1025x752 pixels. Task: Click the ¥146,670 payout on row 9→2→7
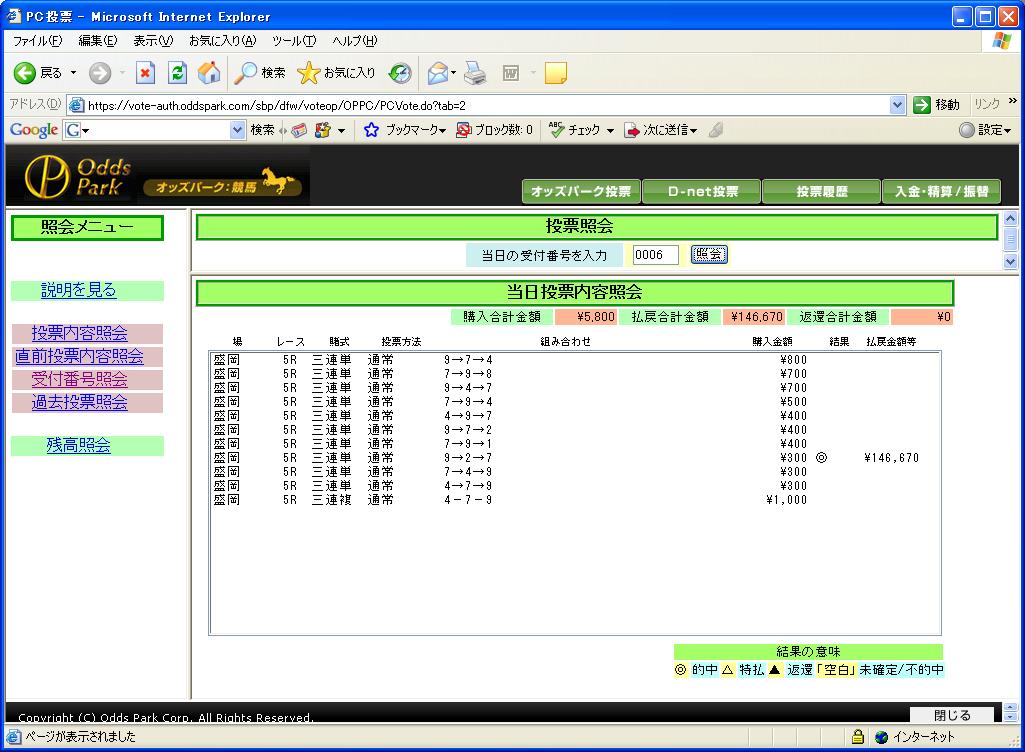coord(891,458)
